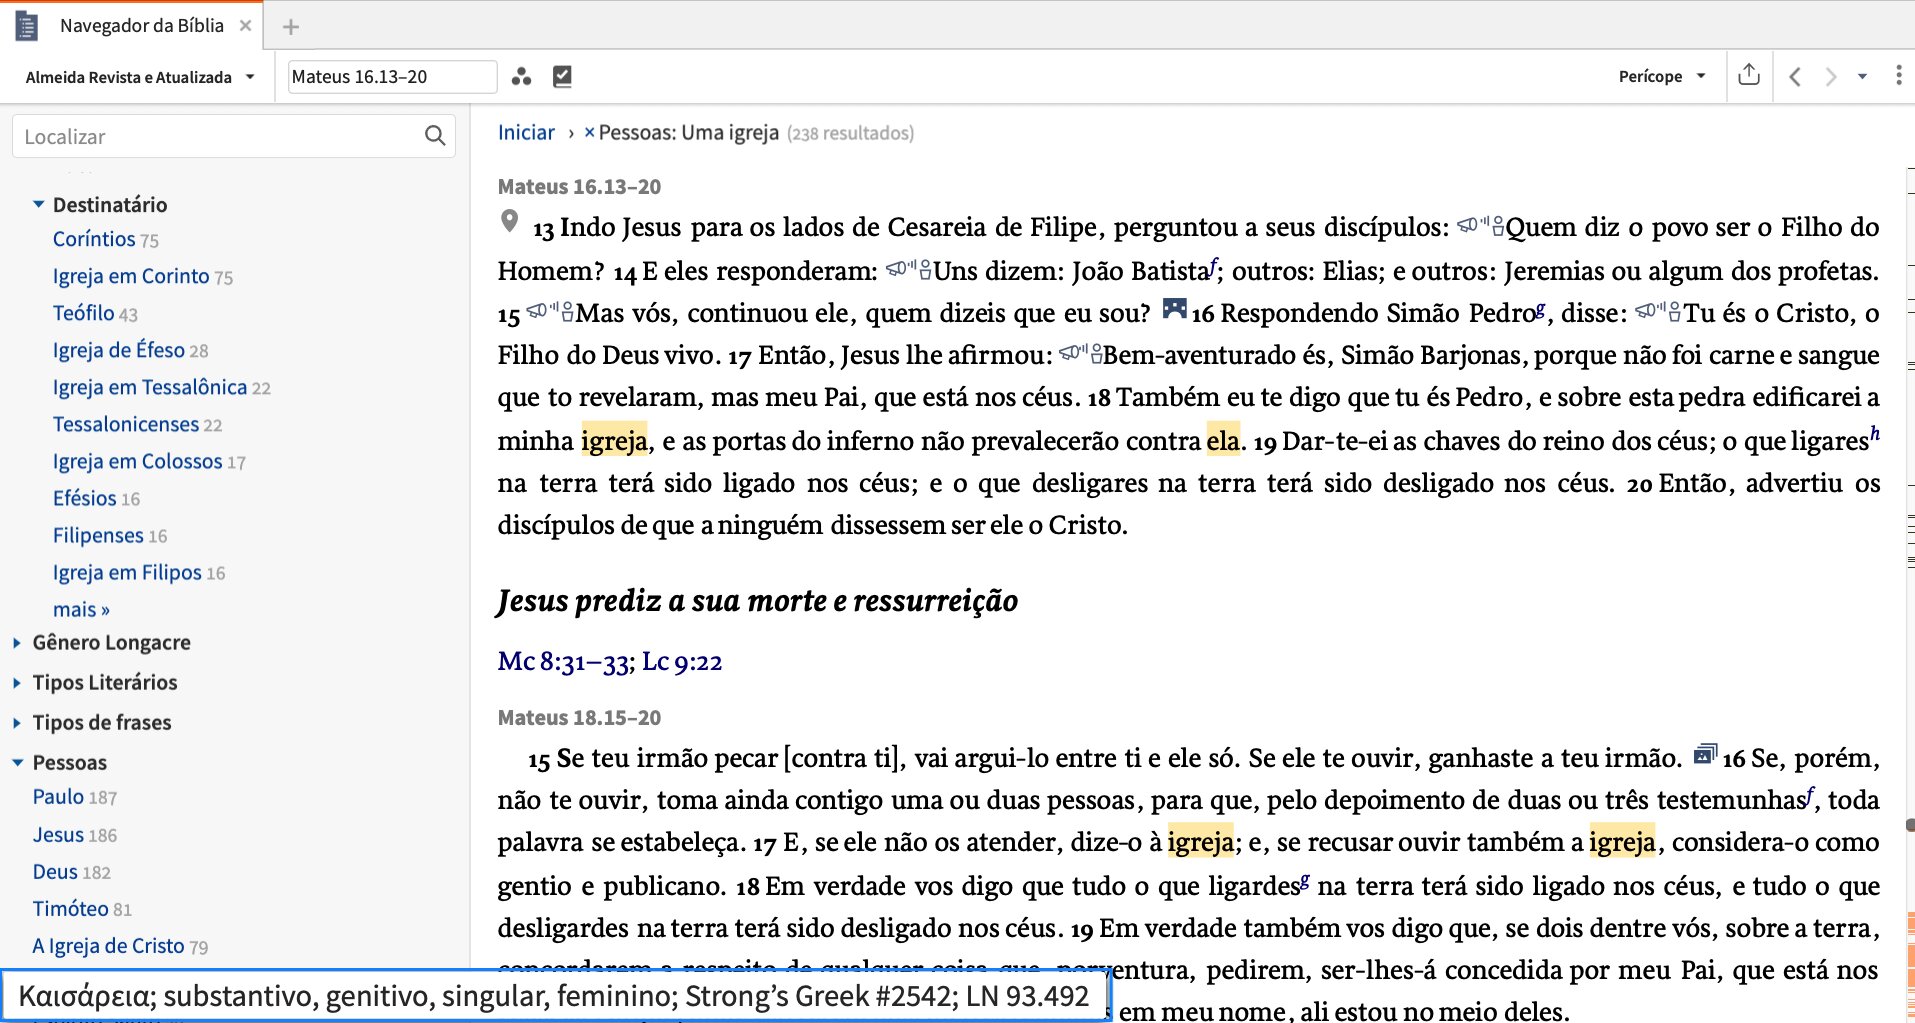This screenshot has width=1915, height=1023.
Task: Expand the Tipos Literários section
Action: pos(17,683)
